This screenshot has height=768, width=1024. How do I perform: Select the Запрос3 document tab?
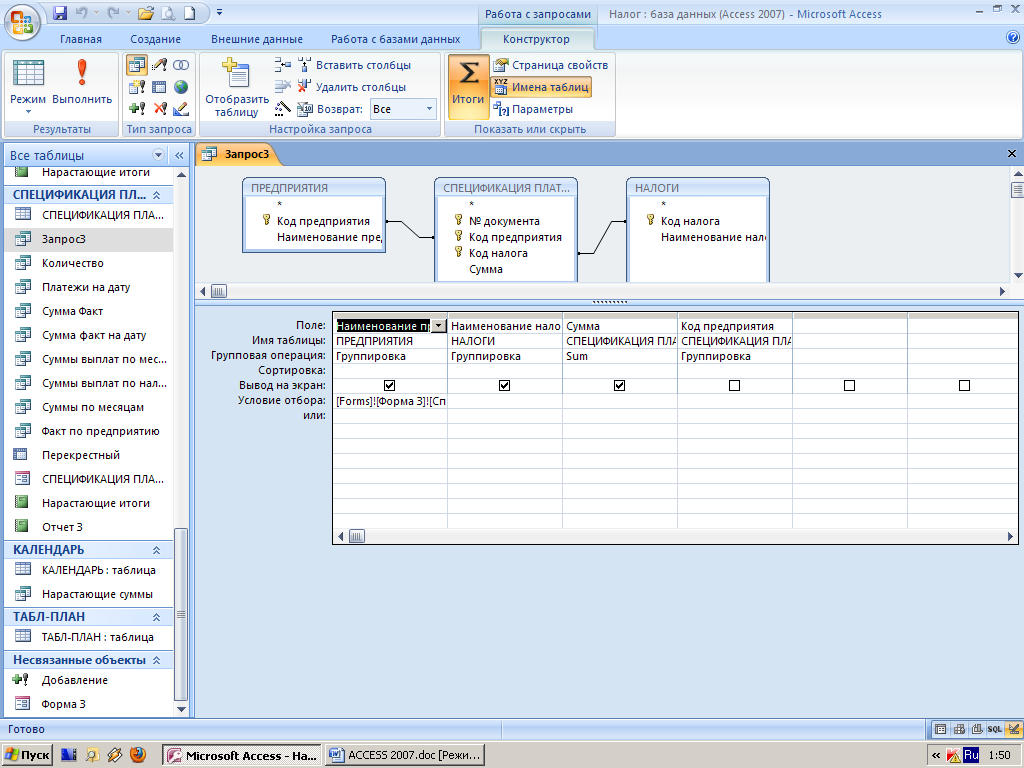237,154
